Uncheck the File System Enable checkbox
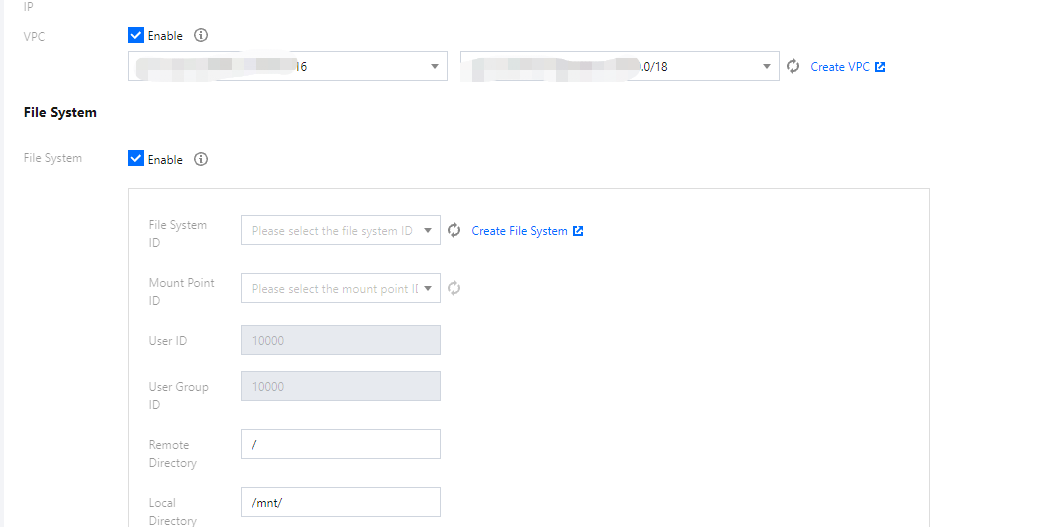Screen dimensions: 1059x527 tap(137, 159)
